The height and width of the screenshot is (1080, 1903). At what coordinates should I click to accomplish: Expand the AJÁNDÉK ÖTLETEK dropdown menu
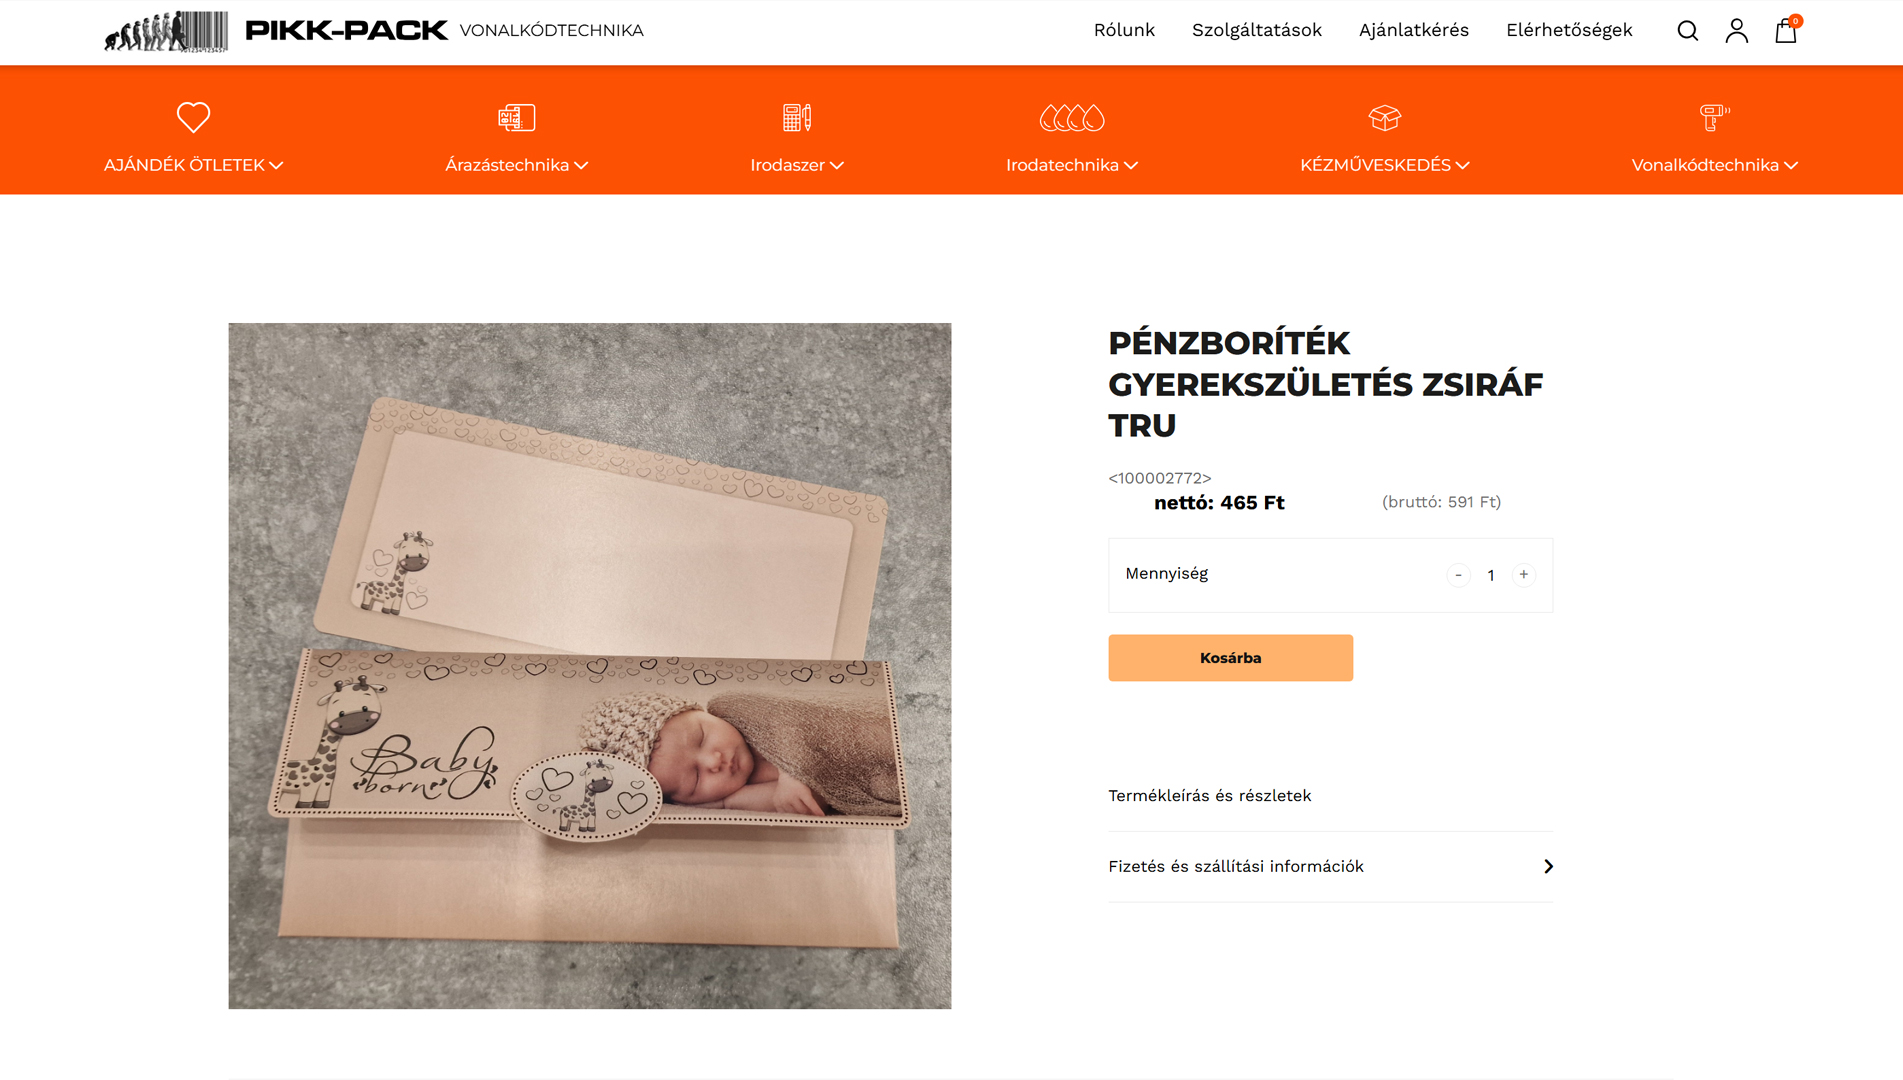pyautogui.click(x=193, y=165)
